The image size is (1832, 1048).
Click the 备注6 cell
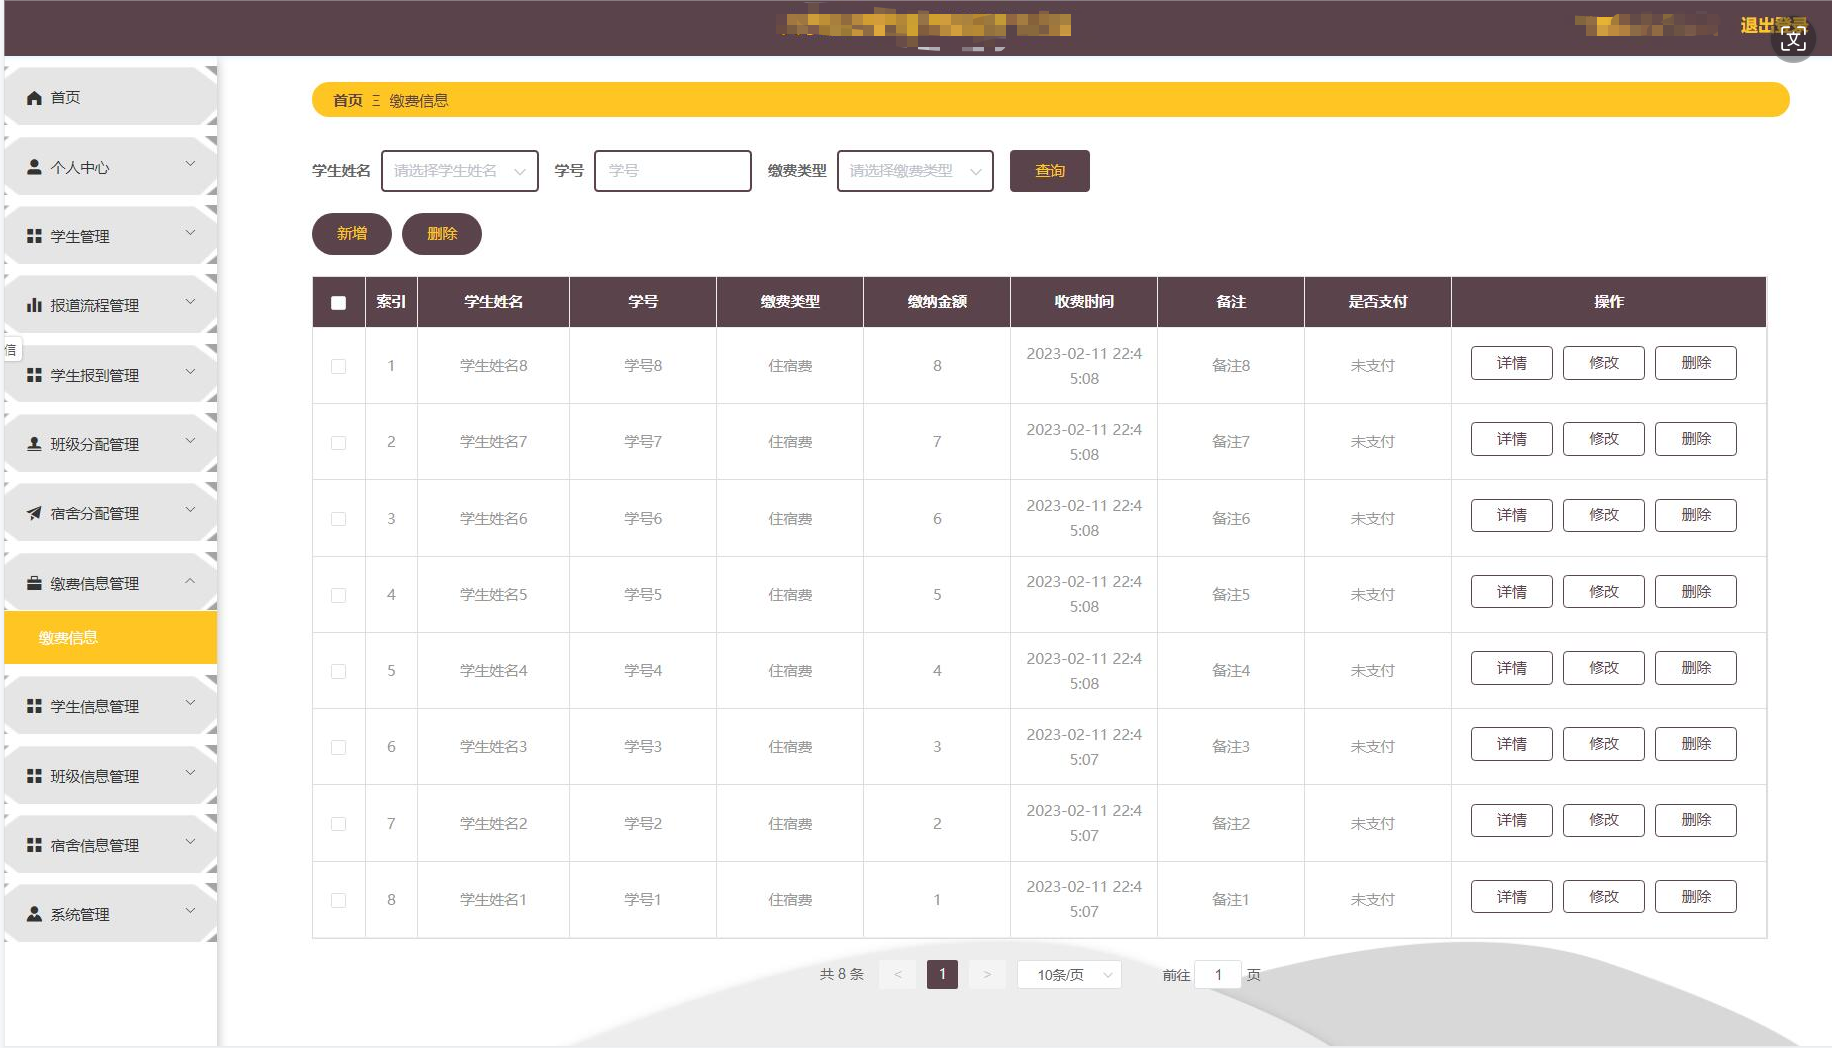1231,518
